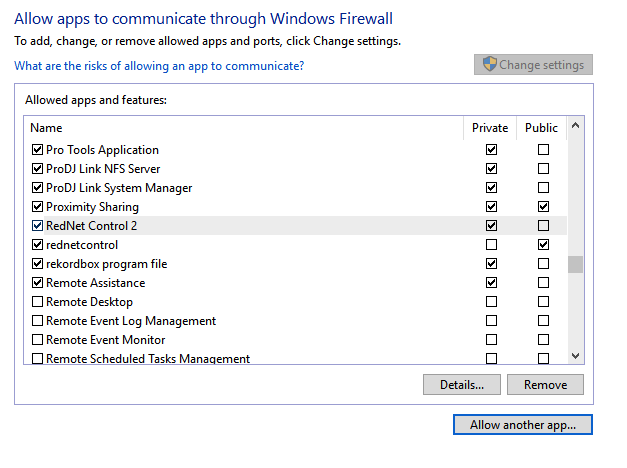Enable Private for Remote Event Monitor
This screenshot has width=627, height=468.
pos(491,340)
